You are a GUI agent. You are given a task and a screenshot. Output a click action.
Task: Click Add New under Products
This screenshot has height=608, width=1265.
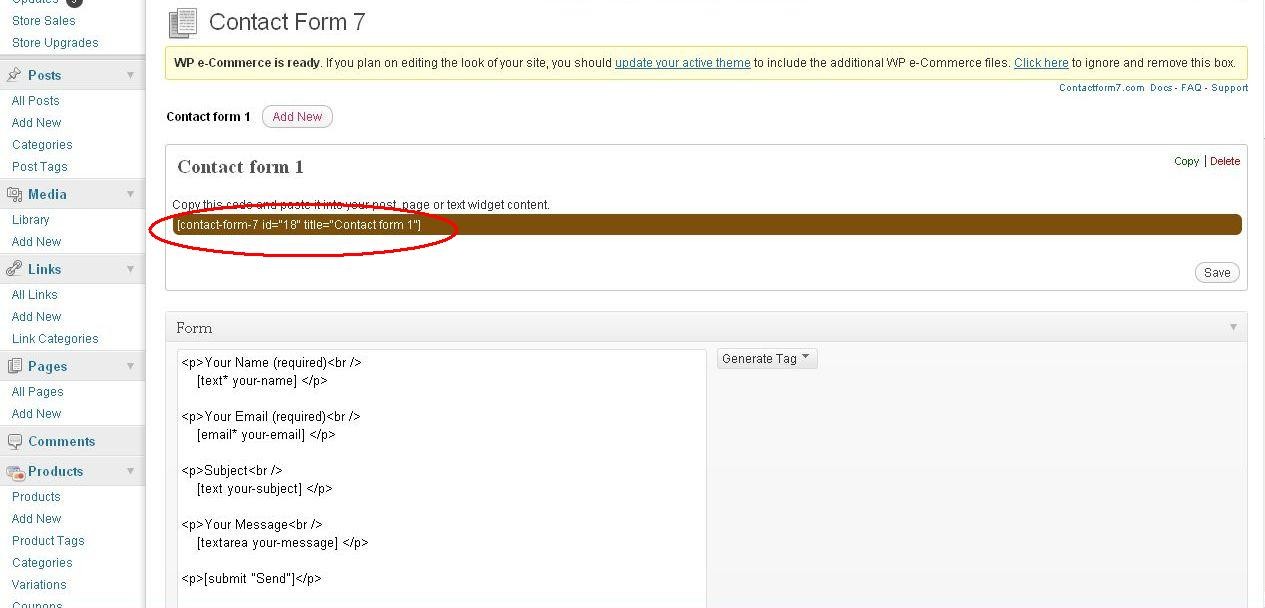click(36, 519)
